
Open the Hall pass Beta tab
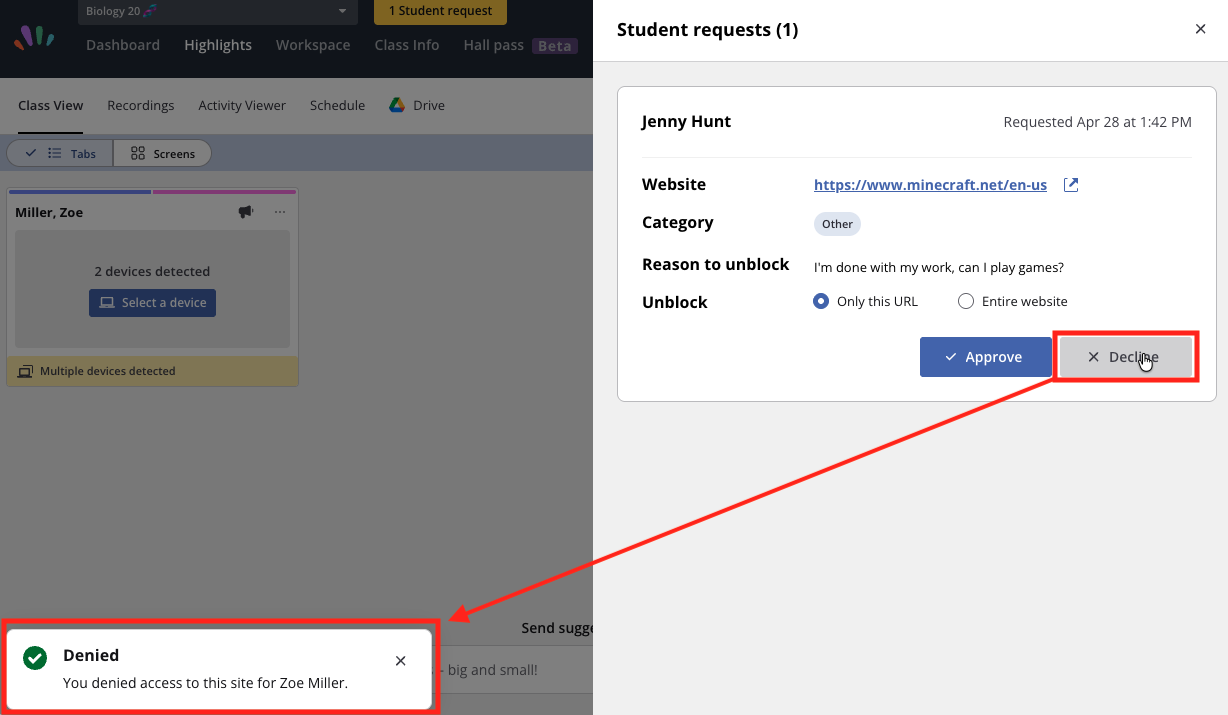520,45
